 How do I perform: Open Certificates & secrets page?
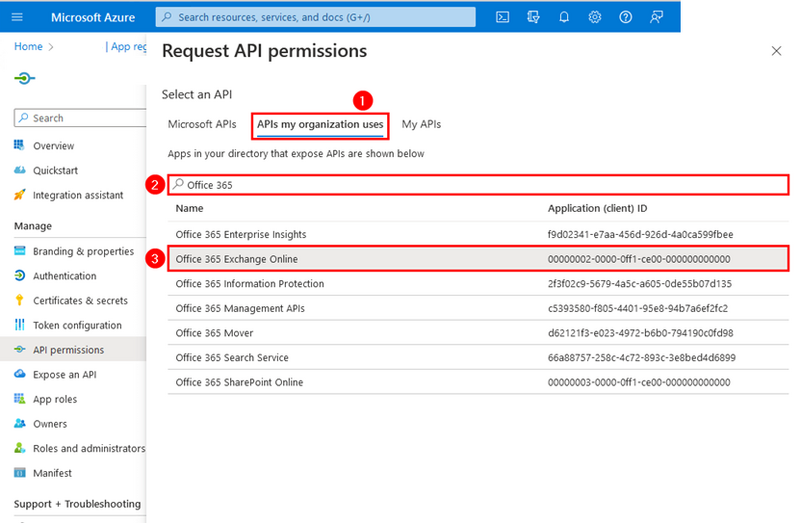pos(80,301)
